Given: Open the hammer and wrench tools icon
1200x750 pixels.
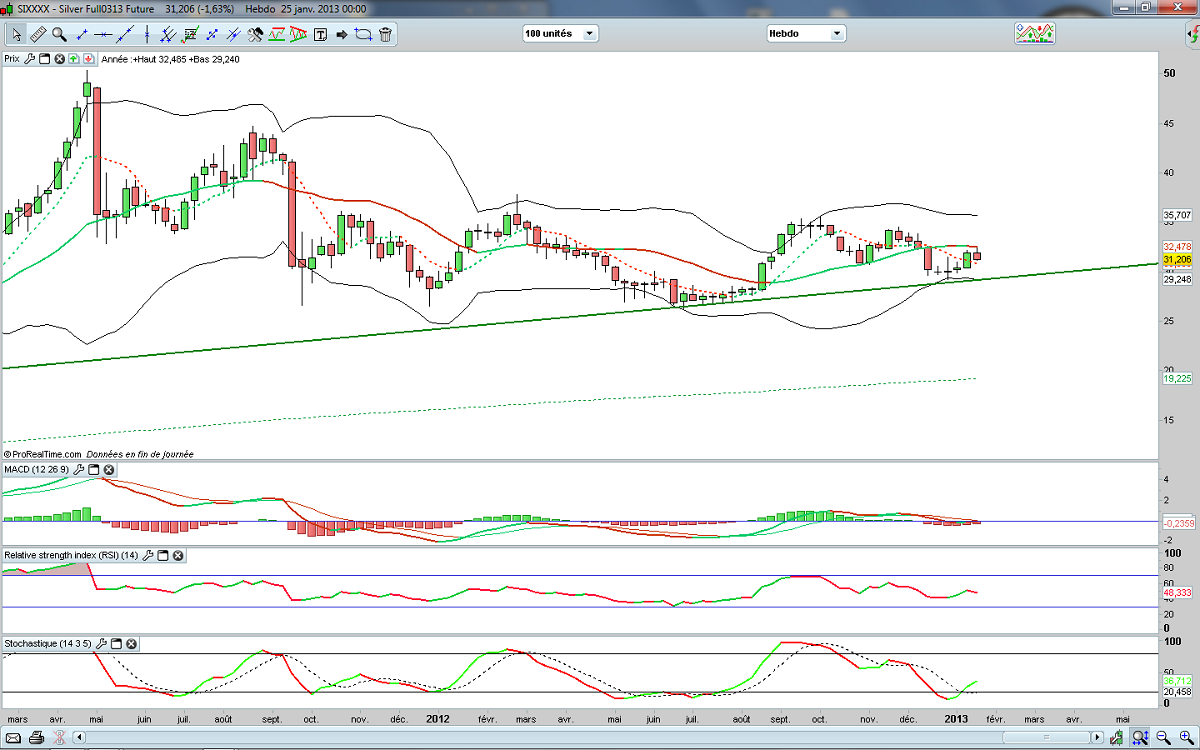Looking at the screenshot, I should point(254,34).
